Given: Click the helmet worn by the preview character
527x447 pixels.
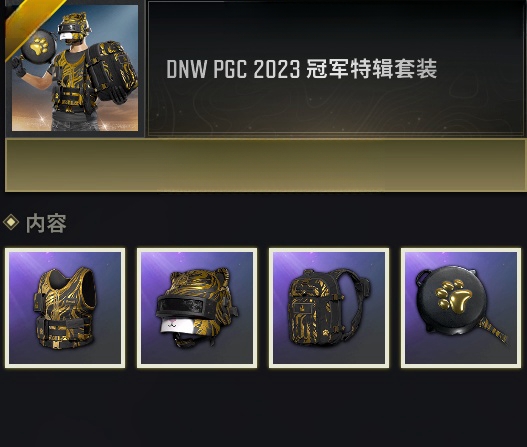Looking at the screenshot, I should [x=73, y=28].
